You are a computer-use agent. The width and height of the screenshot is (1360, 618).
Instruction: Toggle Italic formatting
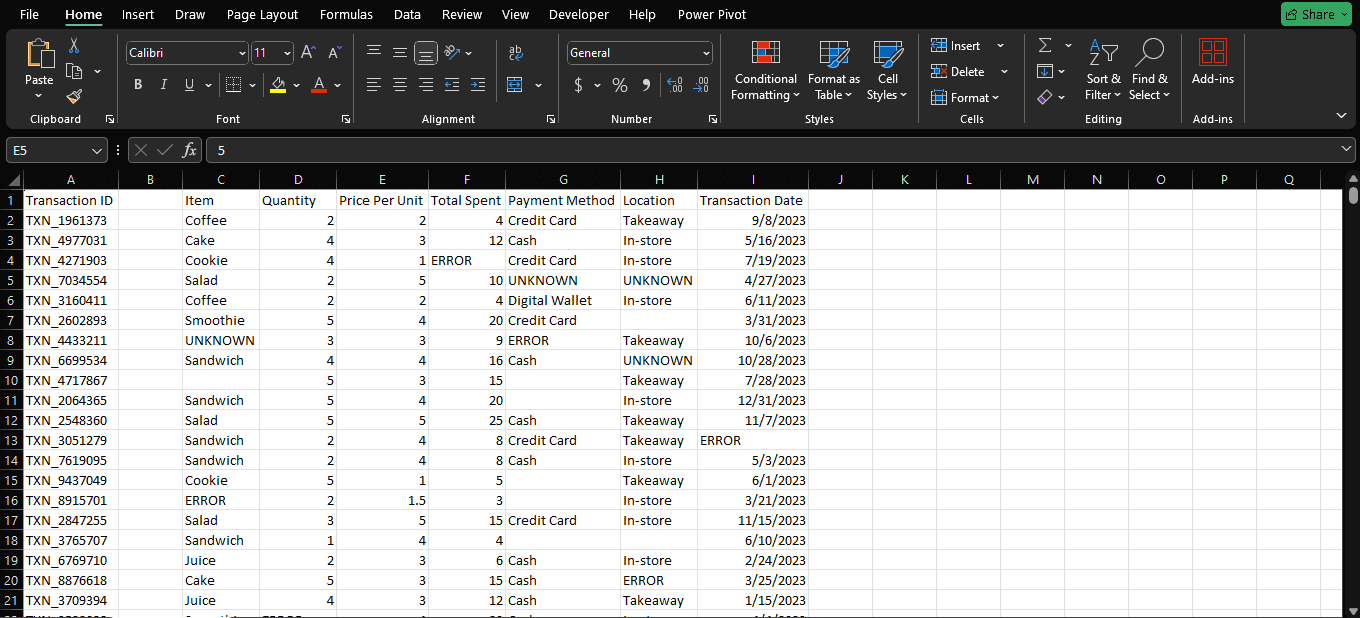click(x=164, y=85)
